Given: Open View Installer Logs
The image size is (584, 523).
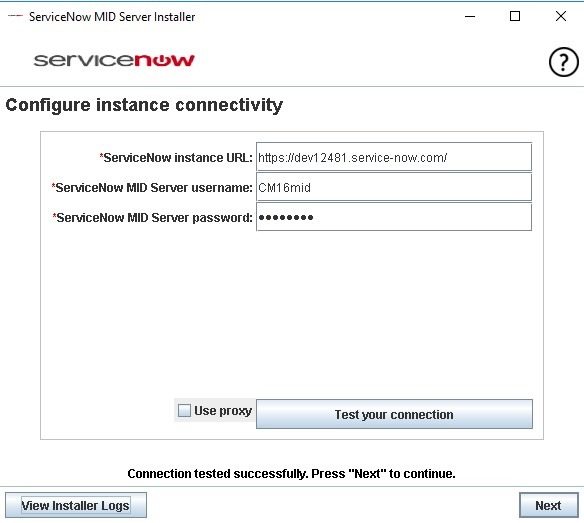Looking at the screenshot, I should 76,505.
